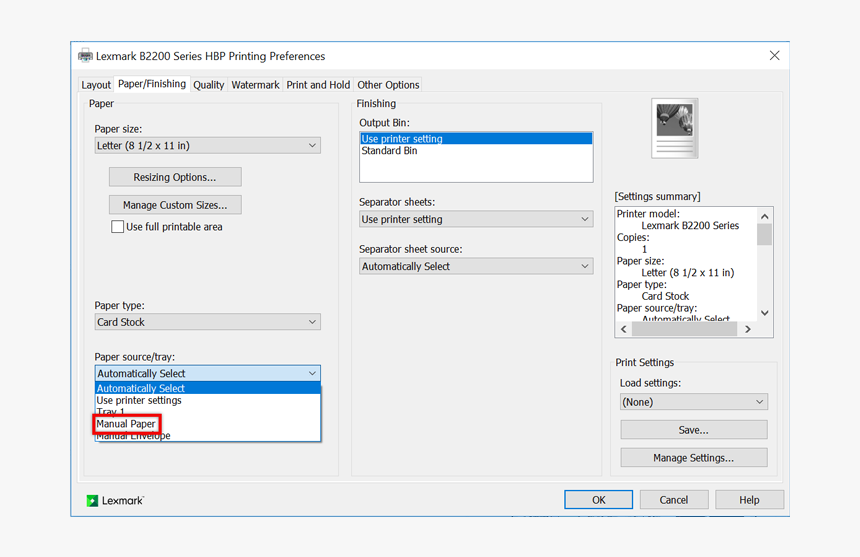Expand the Load settings dropdown
Viewport: 860px width, 557px height.
(x=693, y=402)
